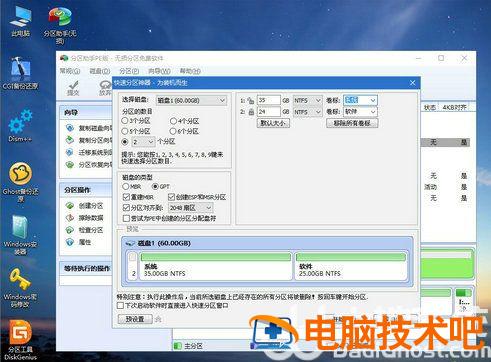Open partition 1 NTFS file system dropdown
Screen dimensions: 491x362
coord(307,100)
